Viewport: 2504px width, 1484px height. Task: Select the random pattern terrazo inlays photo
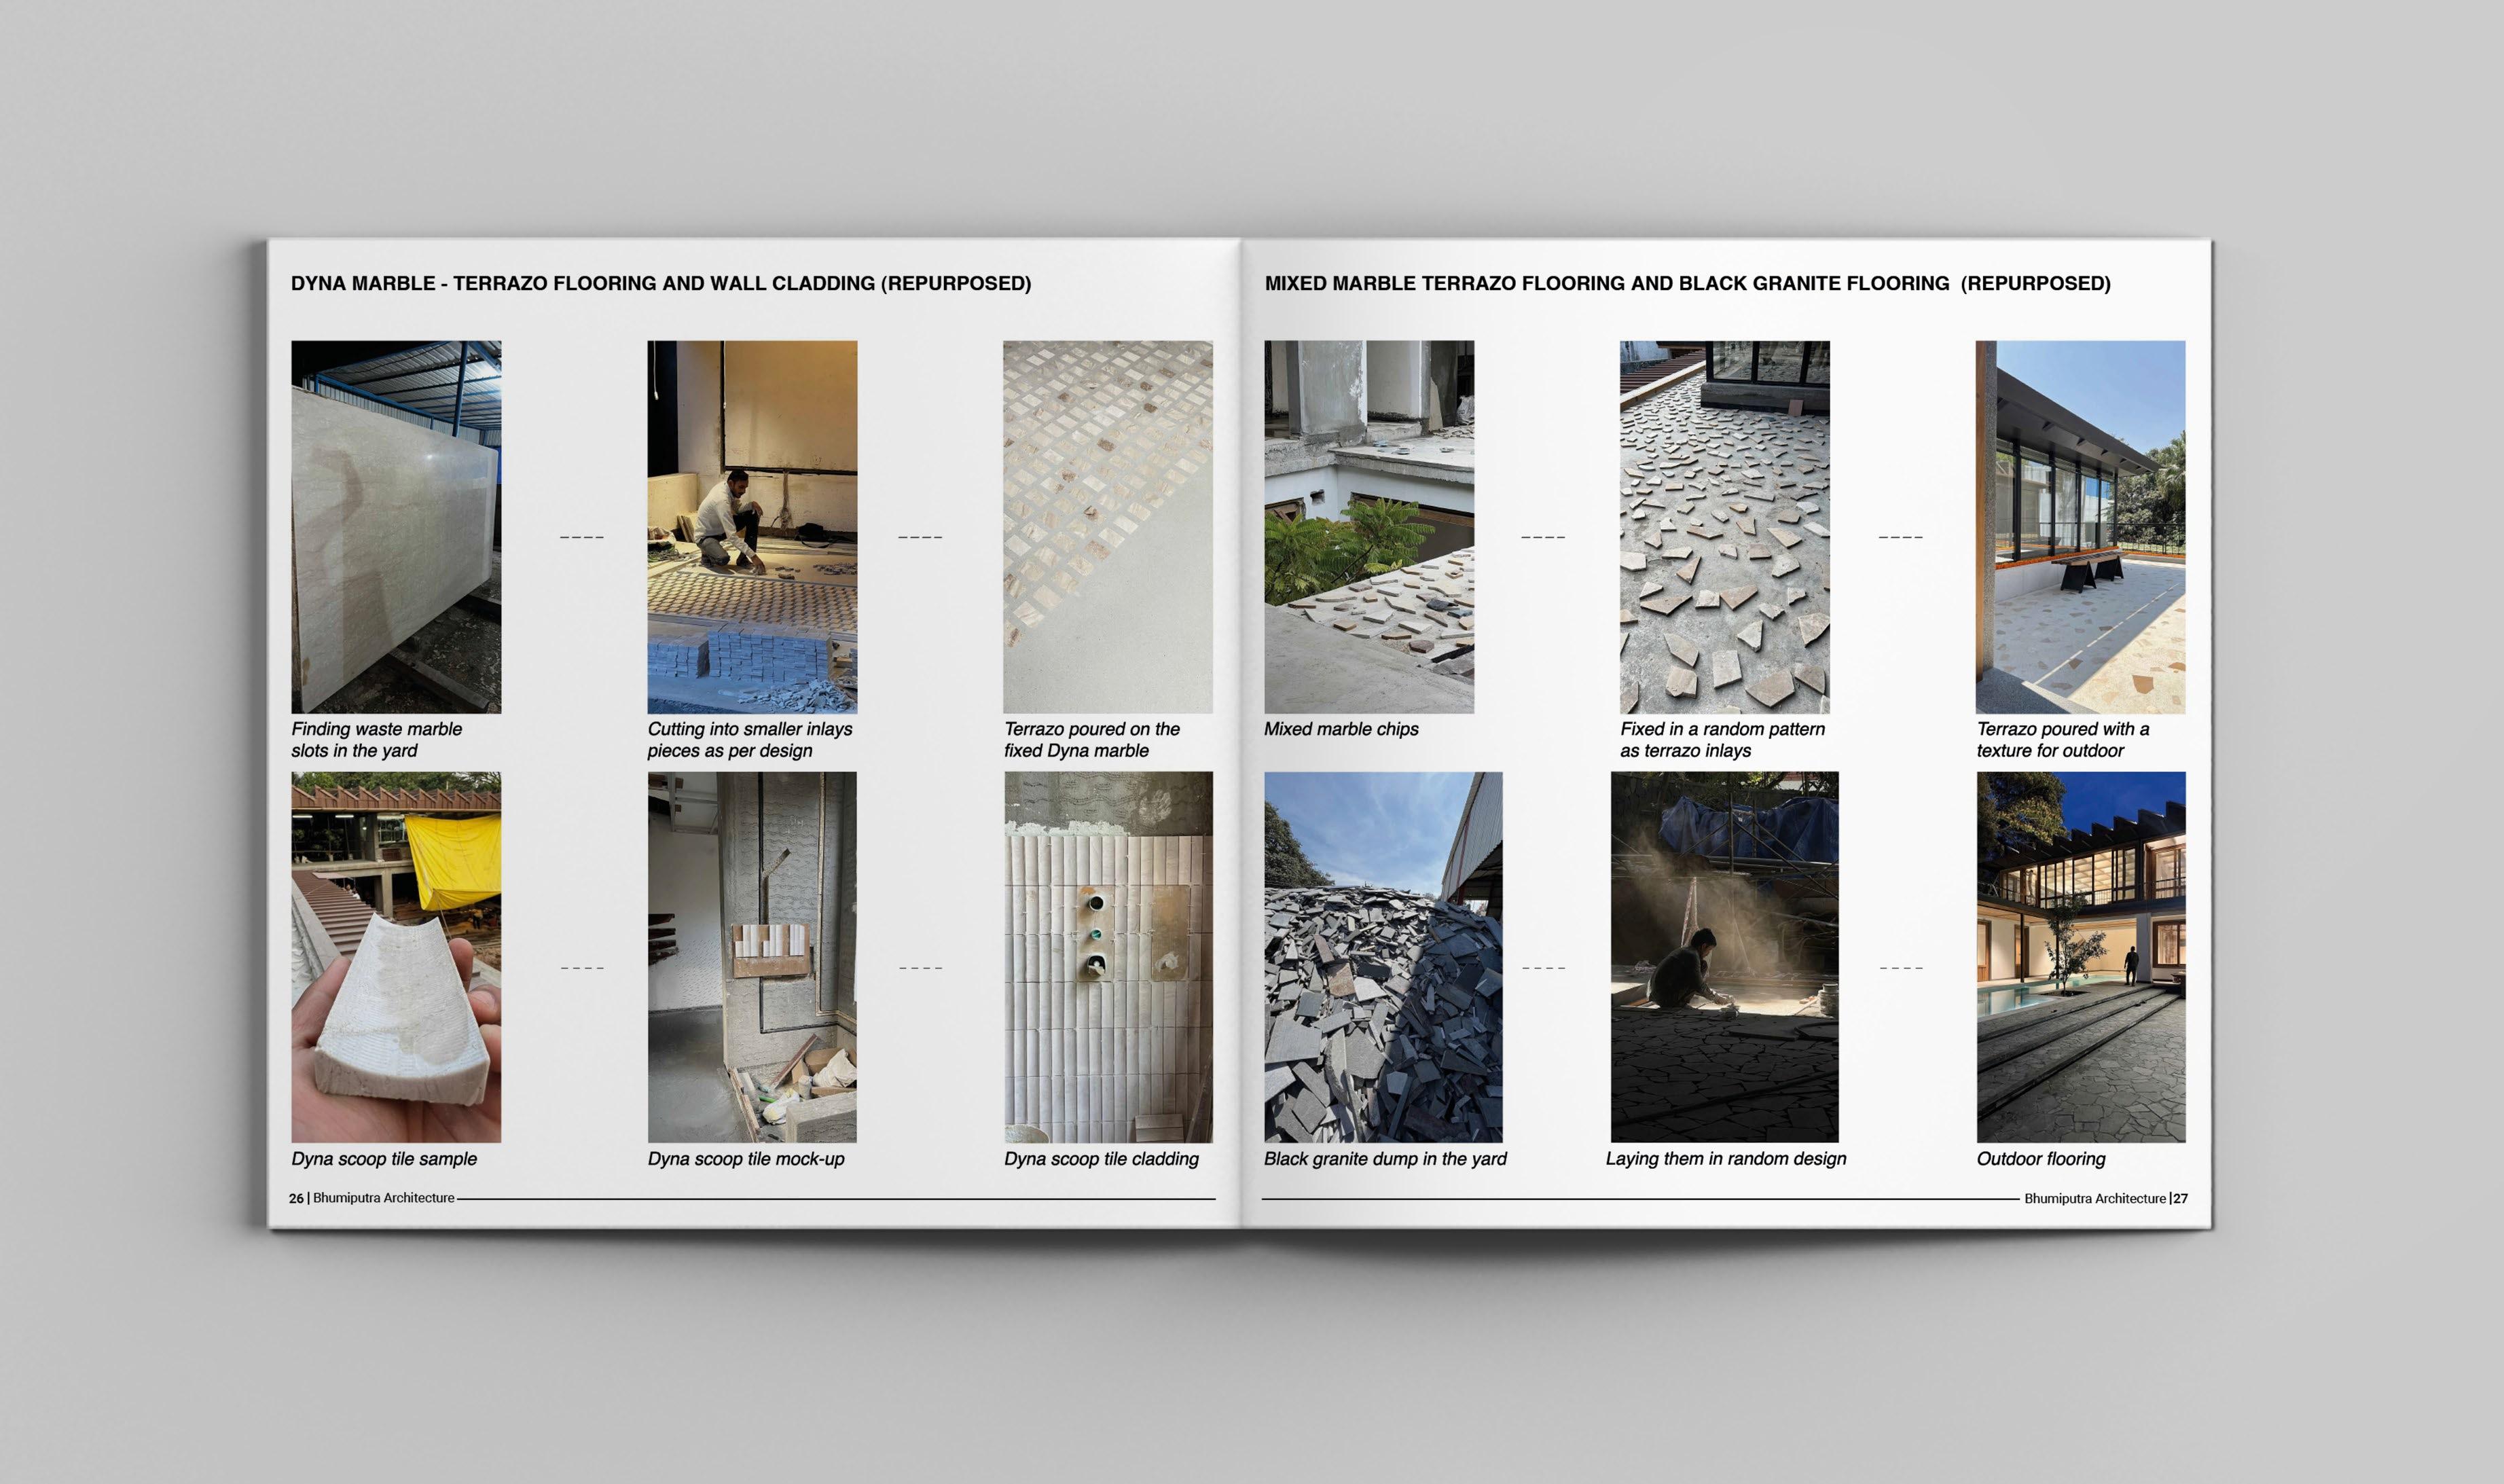tap(1724, 526)
